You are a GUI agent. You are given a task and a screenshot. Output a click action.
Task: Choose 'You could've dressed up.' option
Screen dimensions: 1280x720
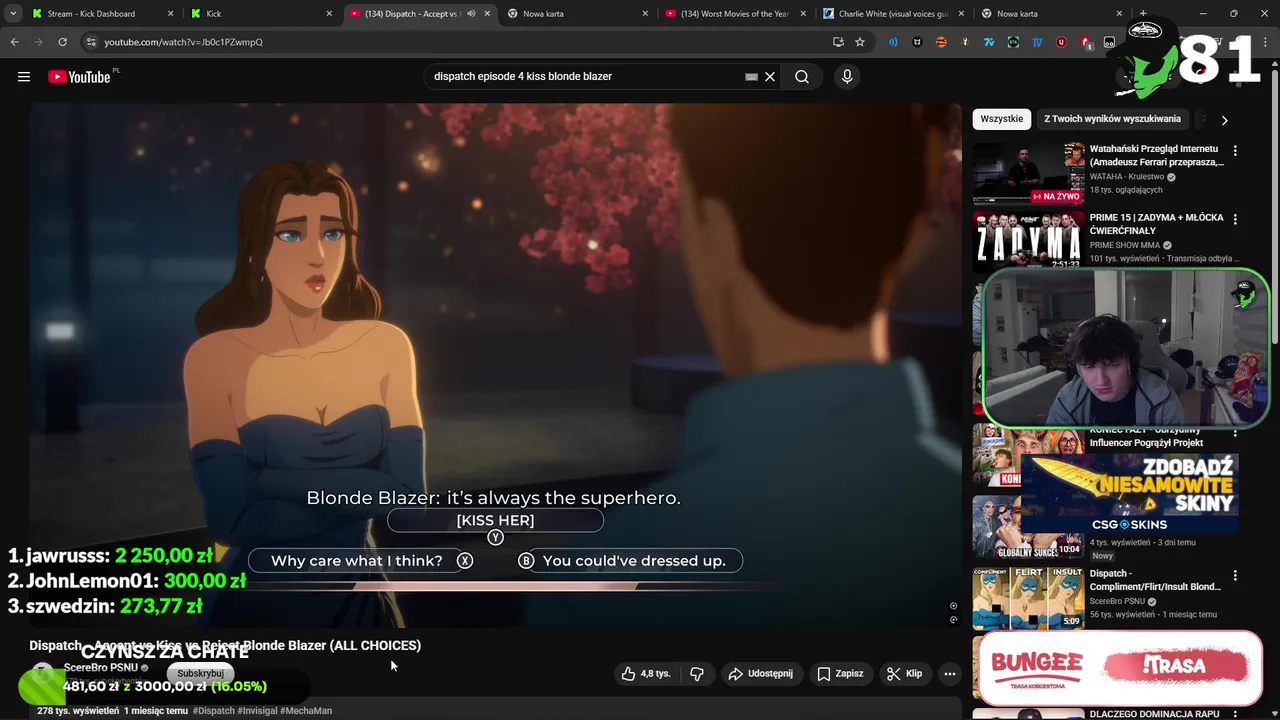[630, 561]
